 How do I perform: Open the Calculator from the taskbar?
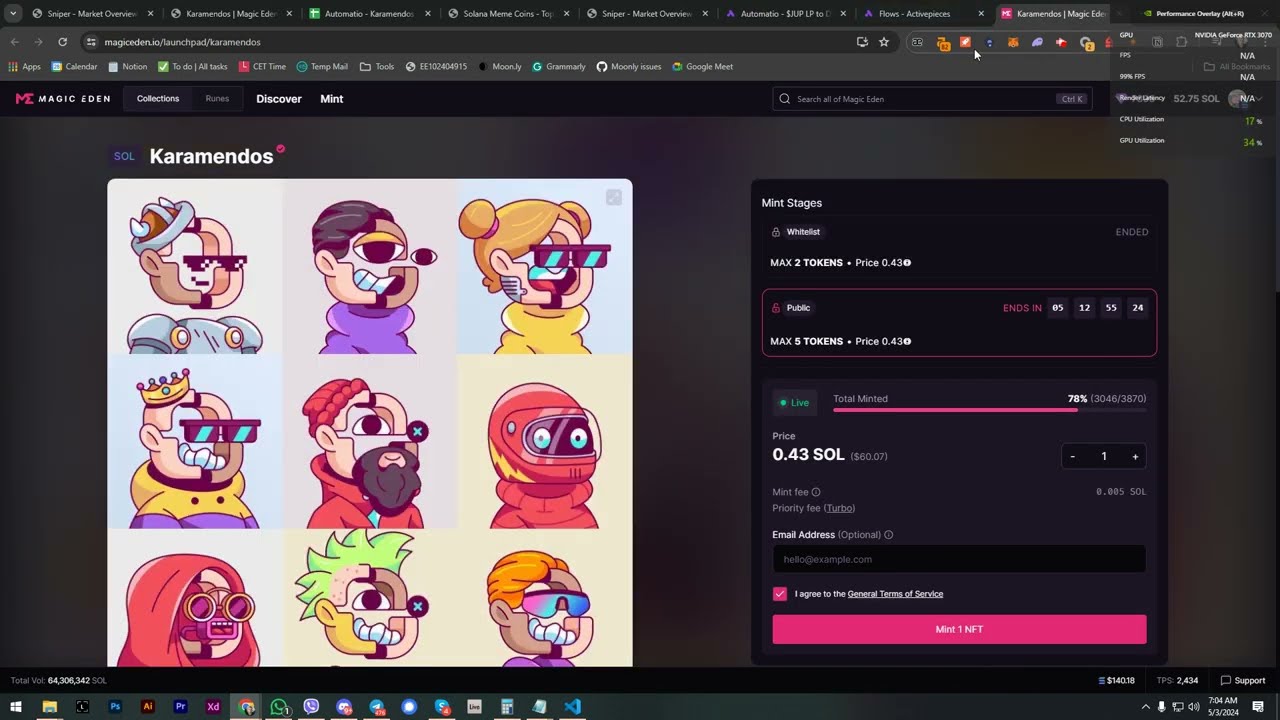507,706
